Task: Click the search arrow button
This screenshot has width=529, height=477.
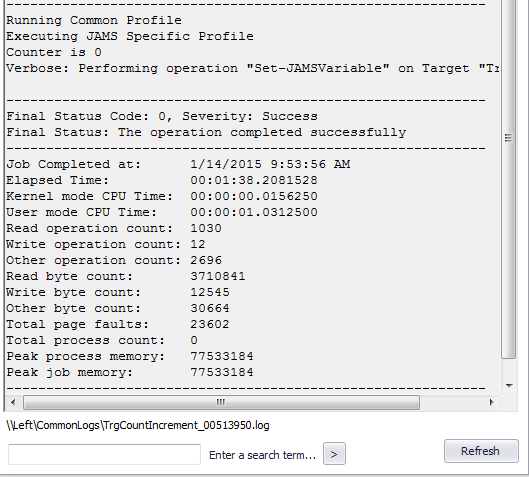Action: (x=334, y=454)
